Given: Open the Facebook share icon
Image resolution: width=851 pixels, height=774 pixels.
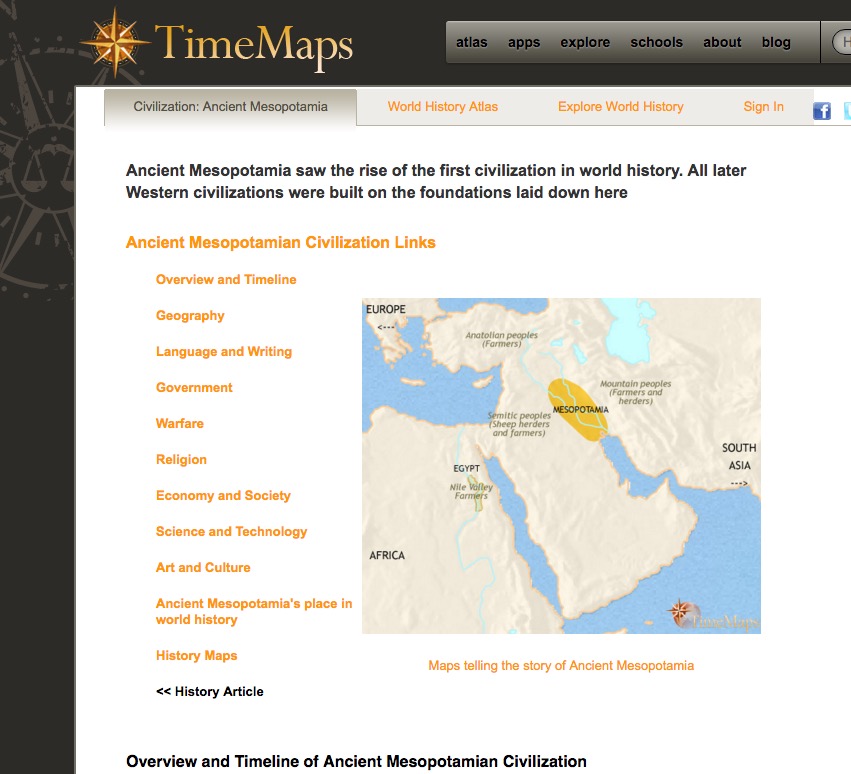Looking at the screenshot, I should 822,111.
